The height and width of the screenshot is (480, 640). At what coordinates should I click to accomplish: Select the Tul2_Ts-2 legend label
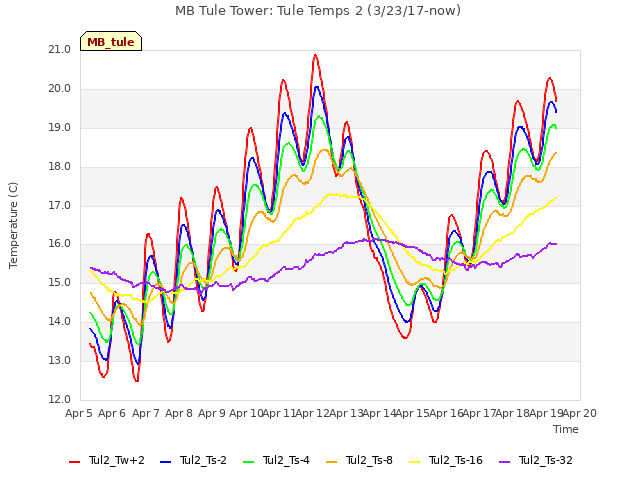coord(203,460)
